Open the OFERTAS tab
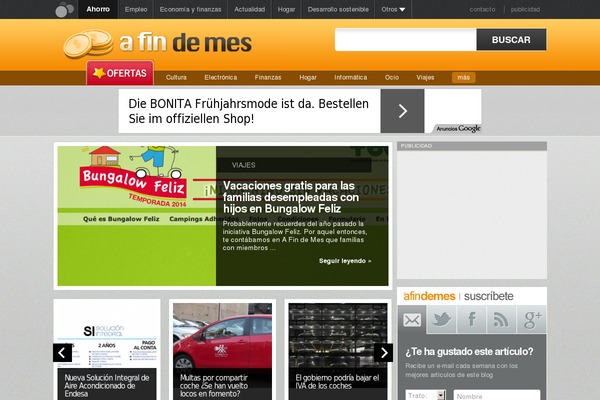Image resolution: width=600 pixels, height=400 pixels. tap(120, 73)
